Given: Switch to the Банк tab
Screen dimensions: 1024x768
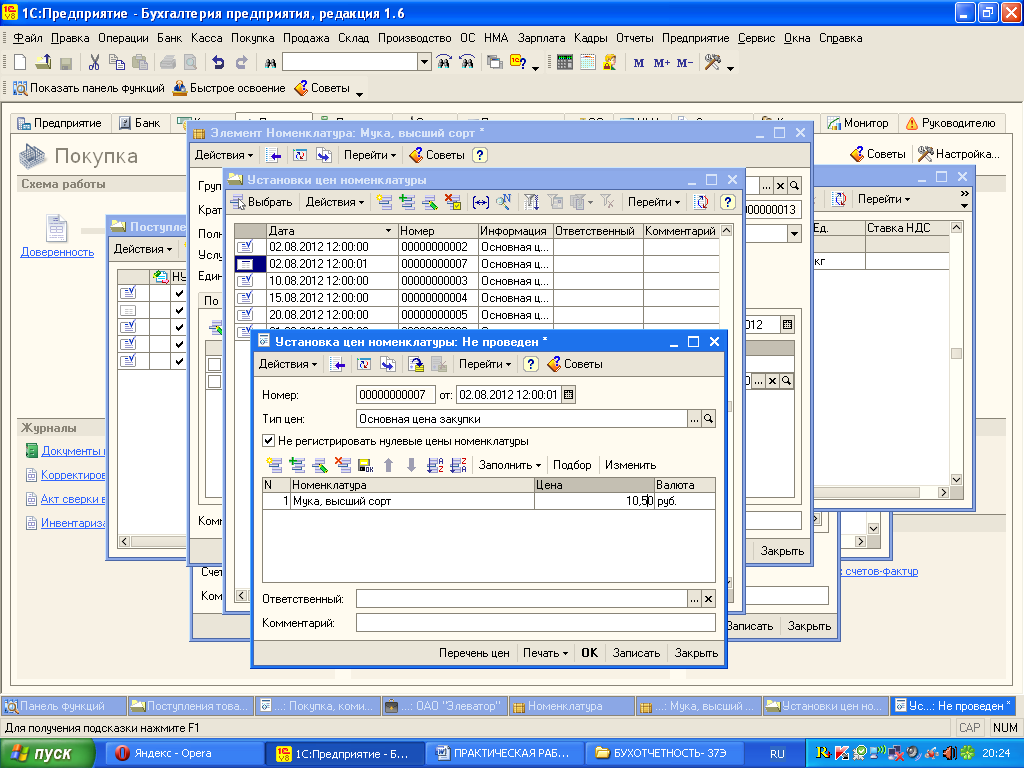Looking at the screenshot, I should (x=140, y=123).
